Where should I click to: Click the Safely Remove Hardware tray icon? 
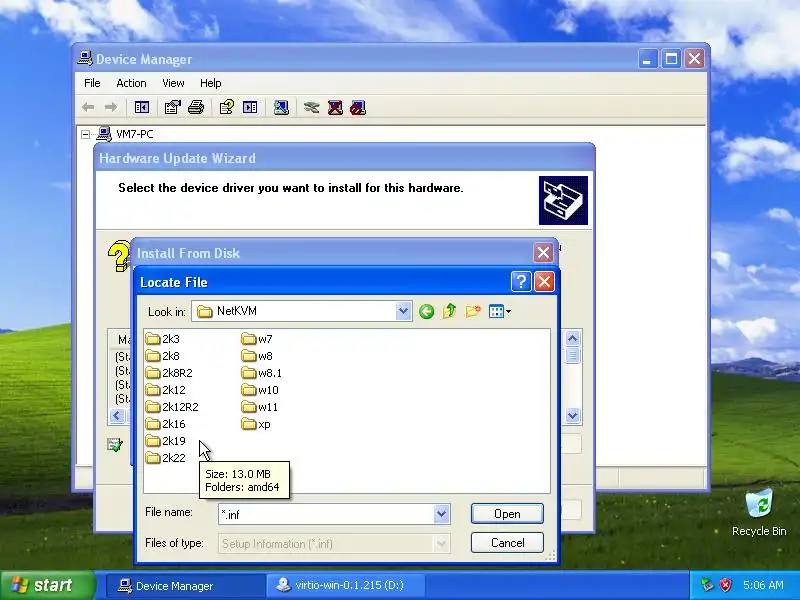pyautogui.click(x=707, y=585)
